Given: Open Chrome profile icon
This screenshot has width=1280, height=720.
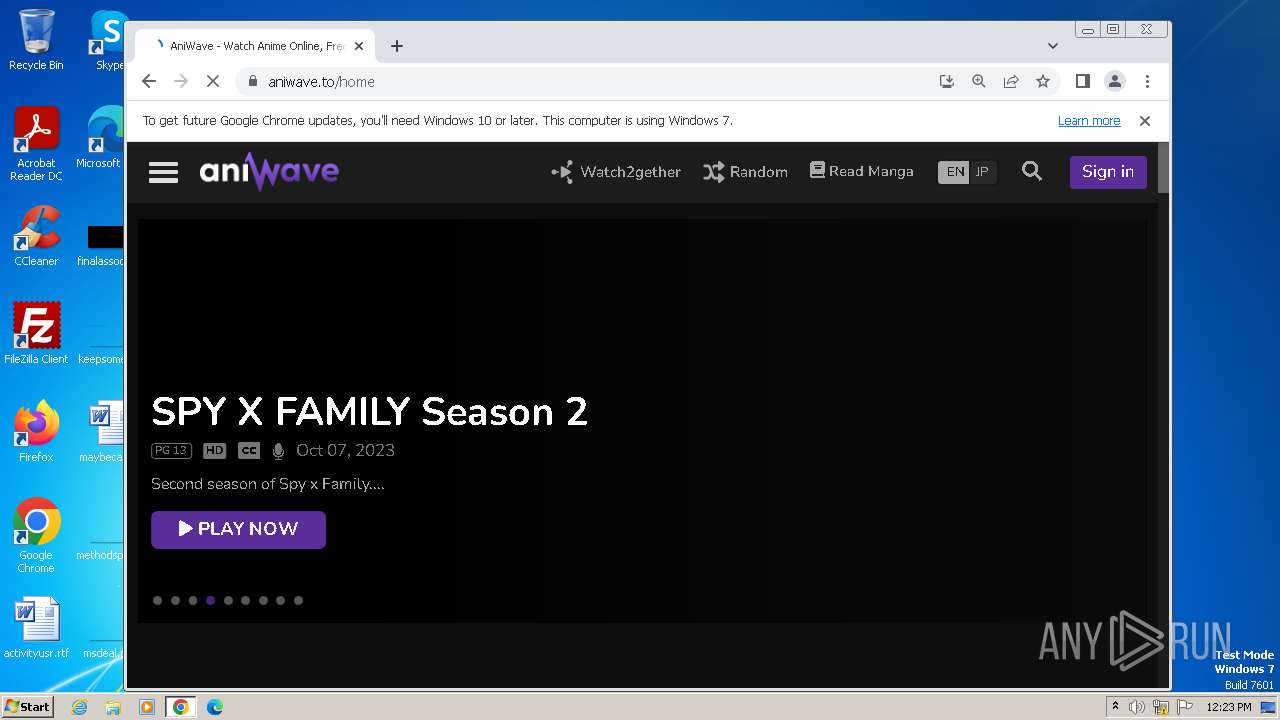Looking at the screenshot, I should [x=1114, y=82].
